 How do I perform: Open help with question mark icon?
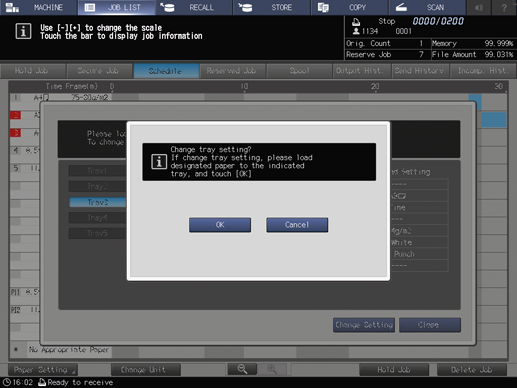[x=504, y=7]
